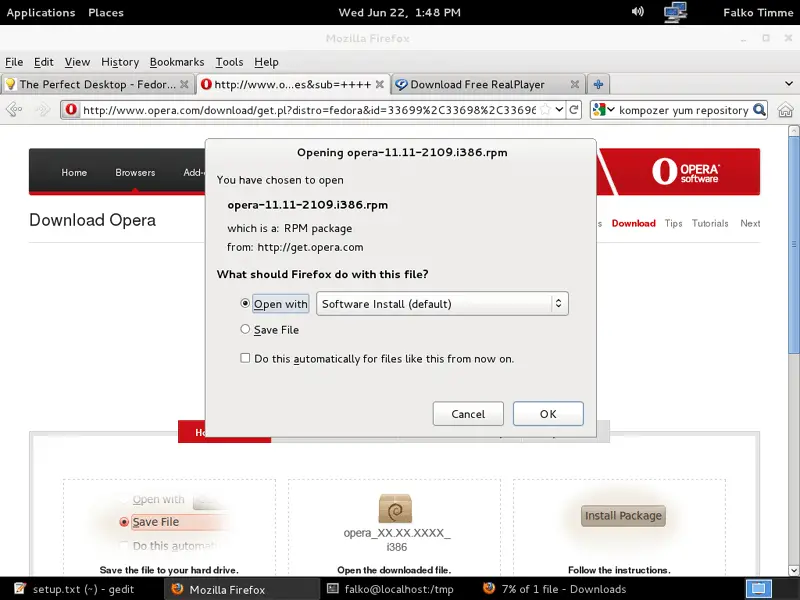Reload the page with the refresh icon
800x600 pixels.
click(573, 110)
